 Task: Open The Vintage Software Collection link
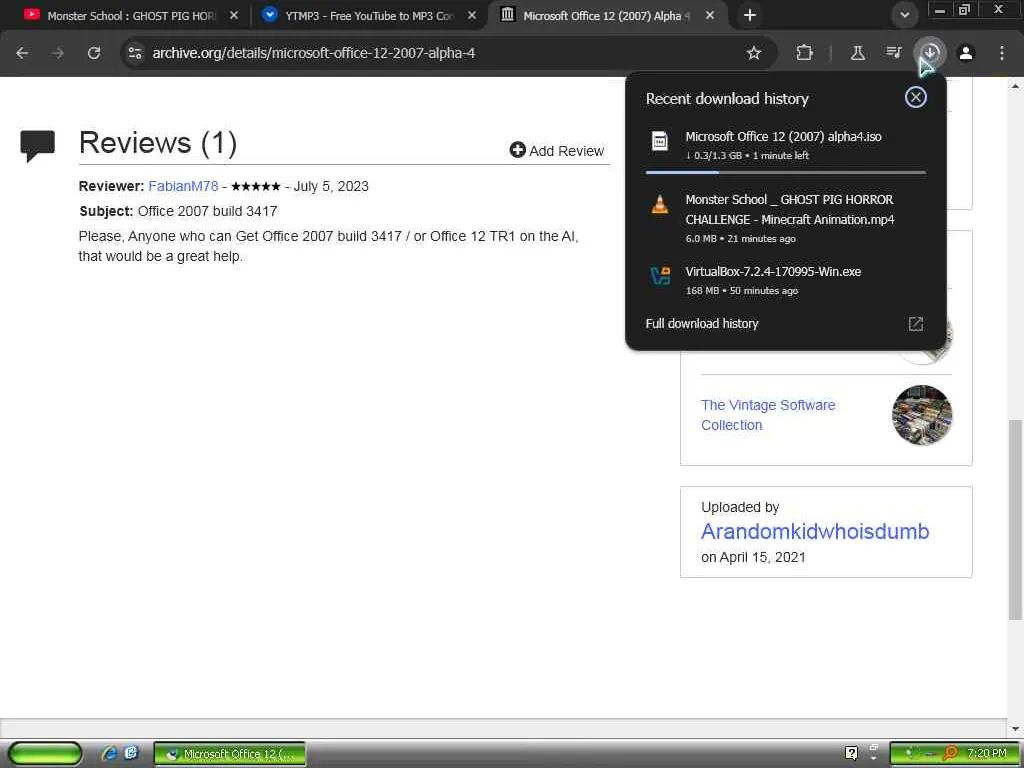(768, 415)
